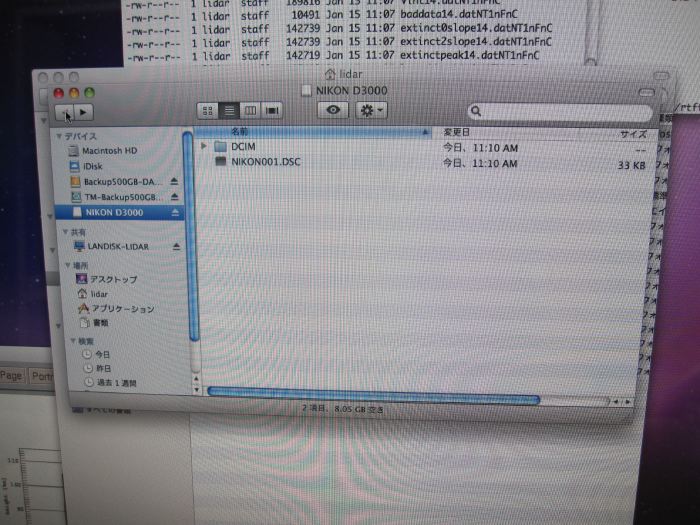Image resolution: width=700 pixels, height=525 pixels.
Task: Click the file list scroll right arrow
Action: click(628, 402)
